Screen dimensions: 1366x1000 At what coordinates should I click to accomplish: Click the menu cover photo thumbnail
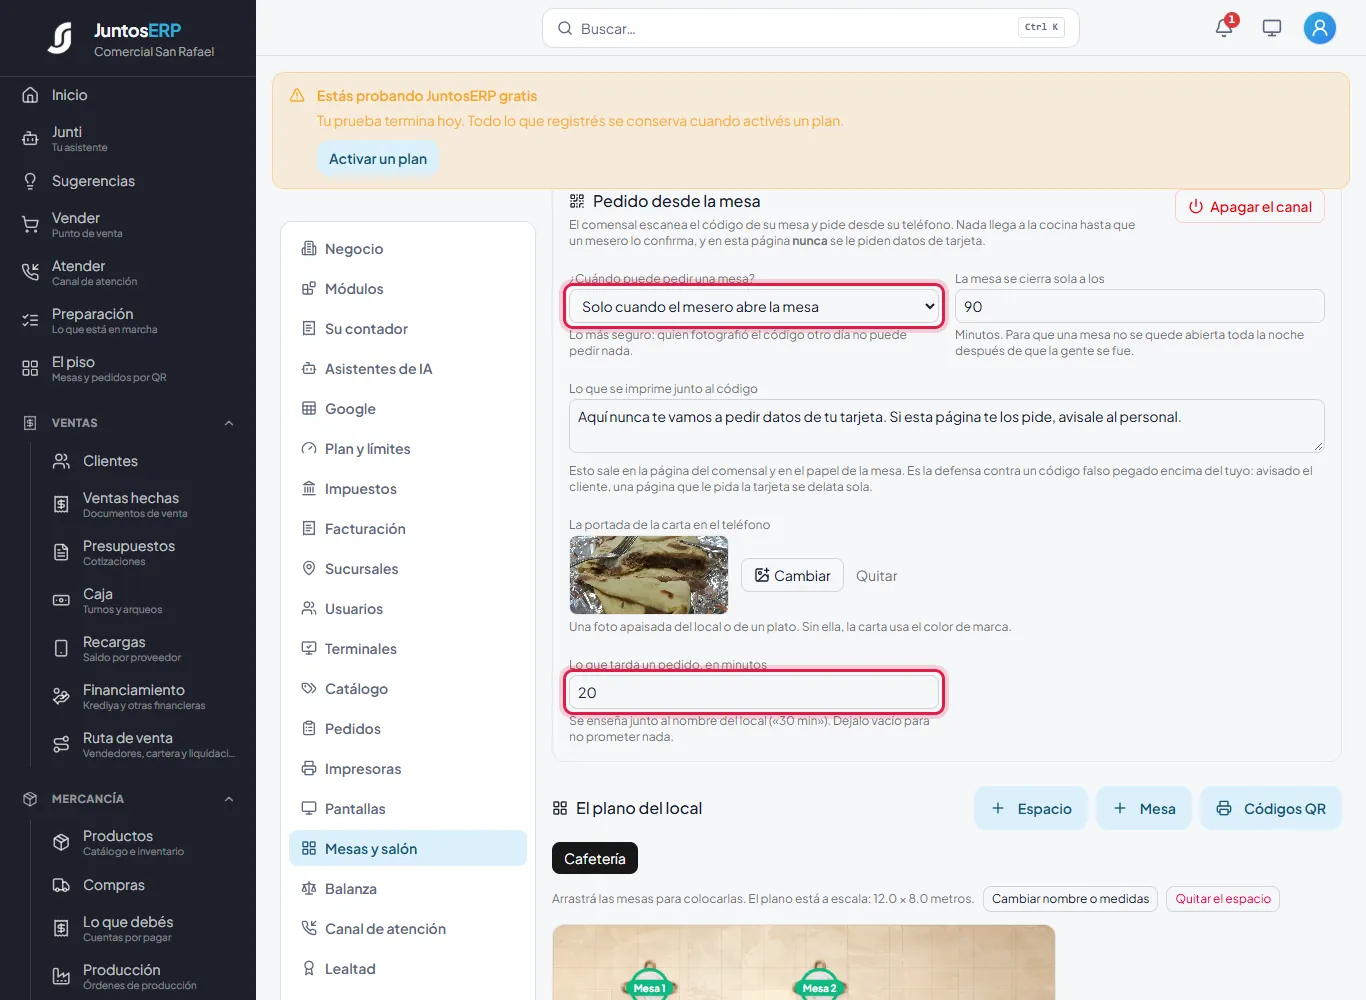649,575
